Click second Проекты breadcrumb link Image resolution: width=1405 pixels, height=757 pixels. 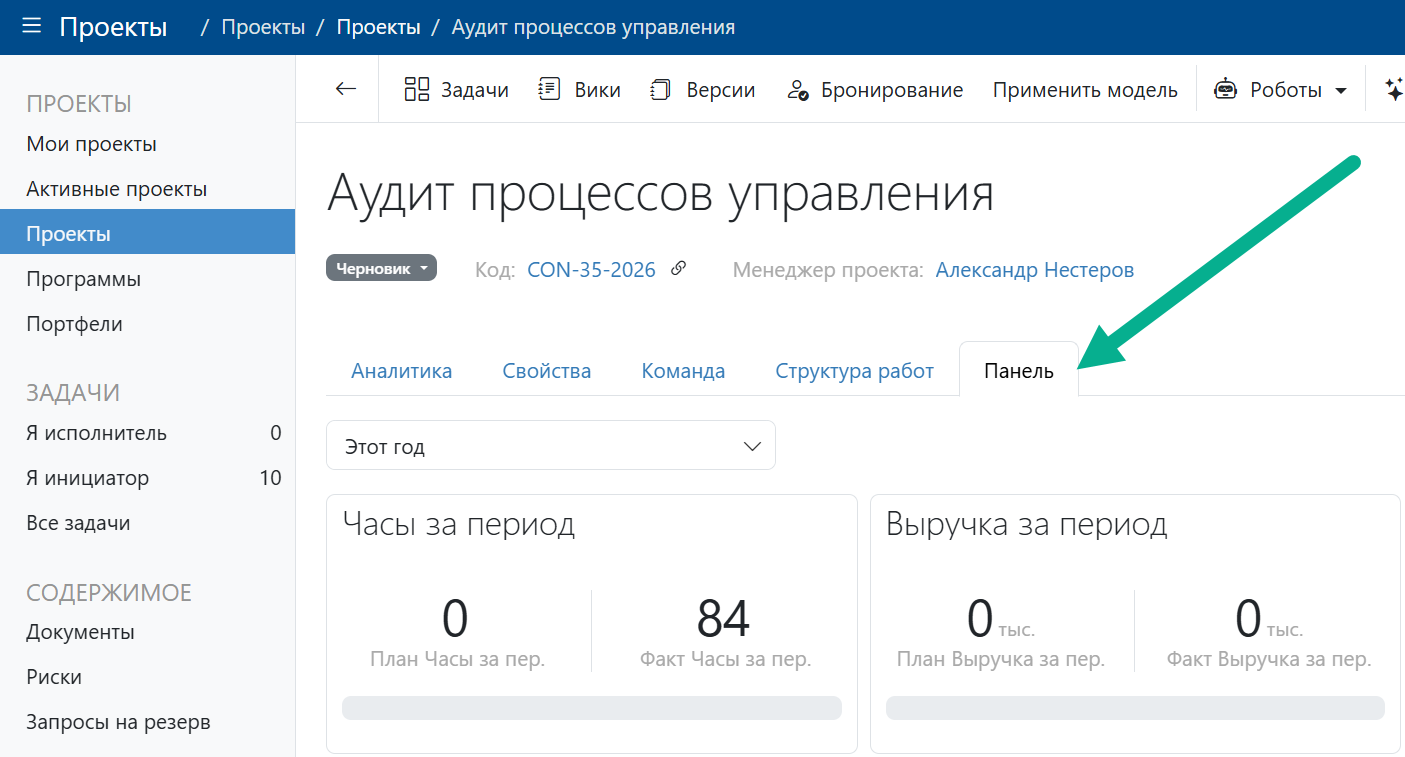coord(378,27)
